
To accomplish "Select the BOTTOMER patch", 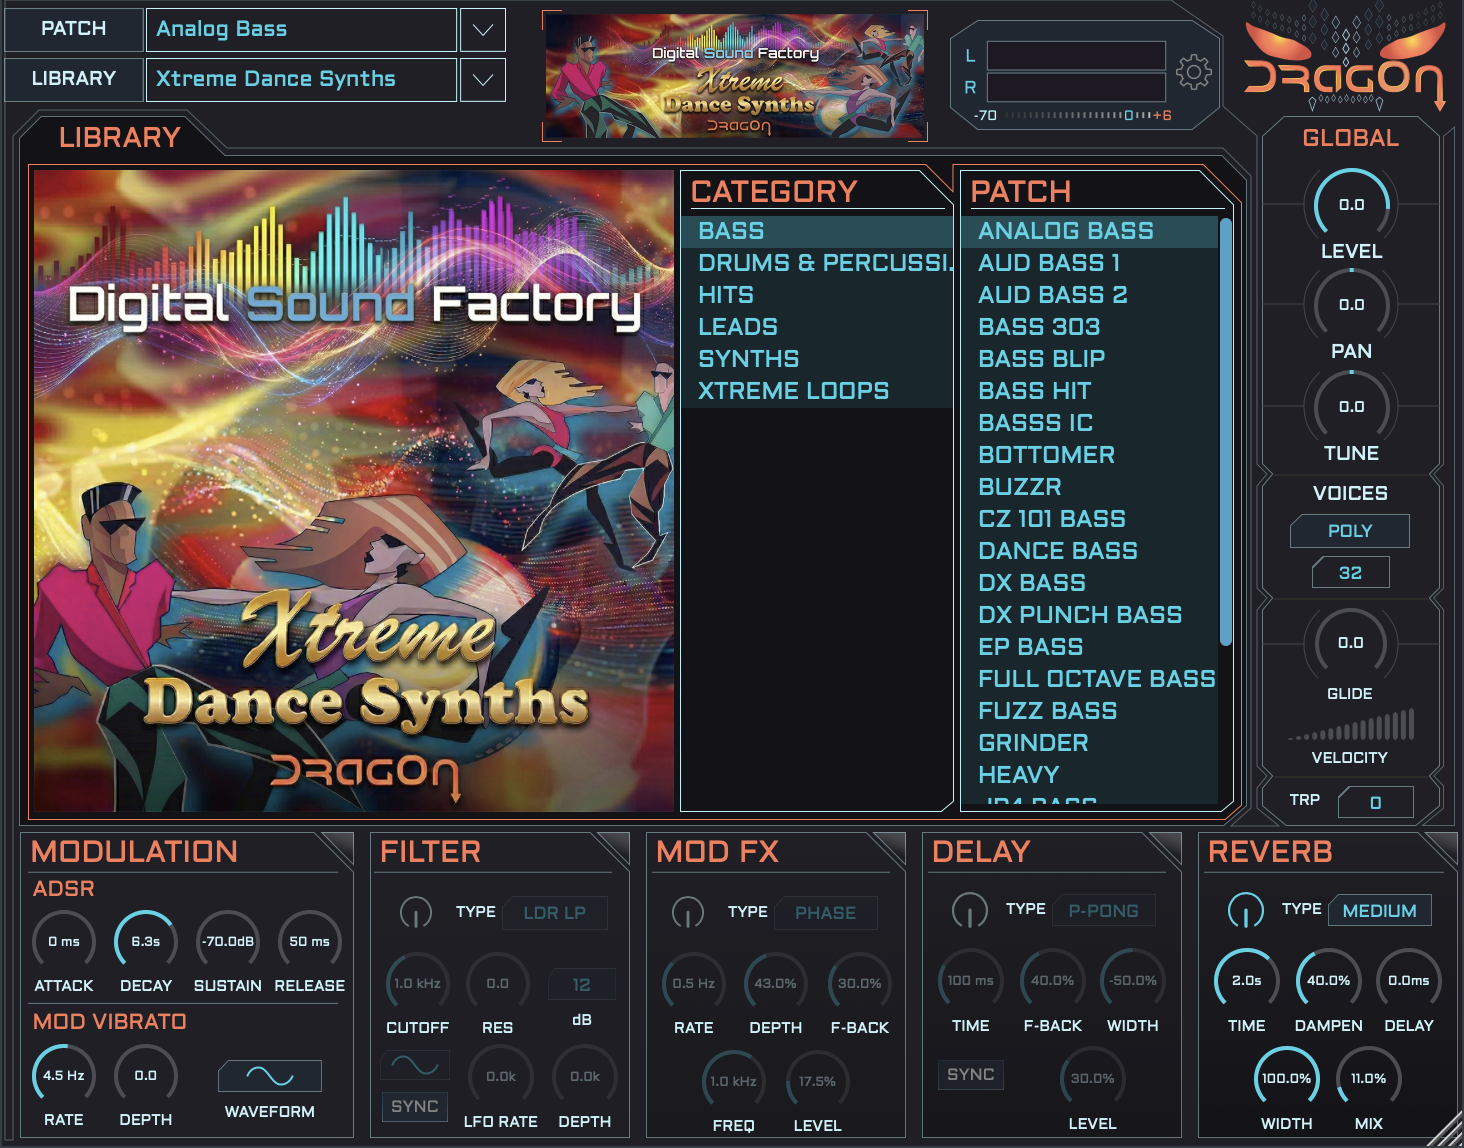I will coord(1089,455).
